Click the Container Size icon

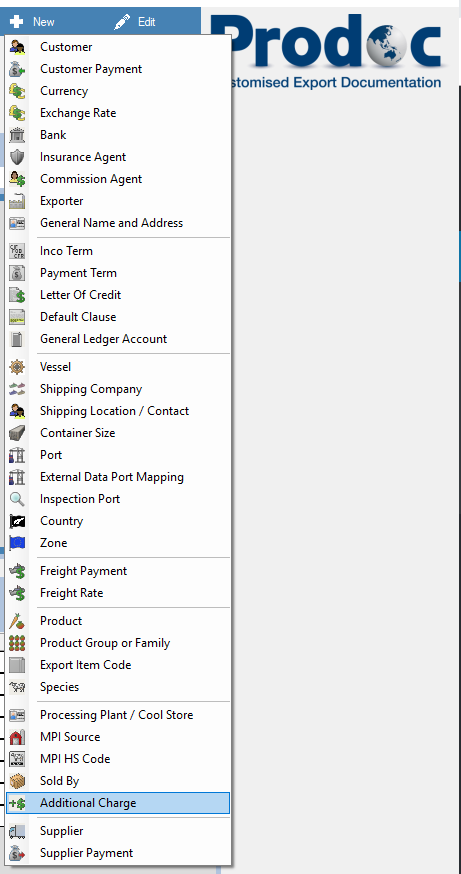[17, 433]
